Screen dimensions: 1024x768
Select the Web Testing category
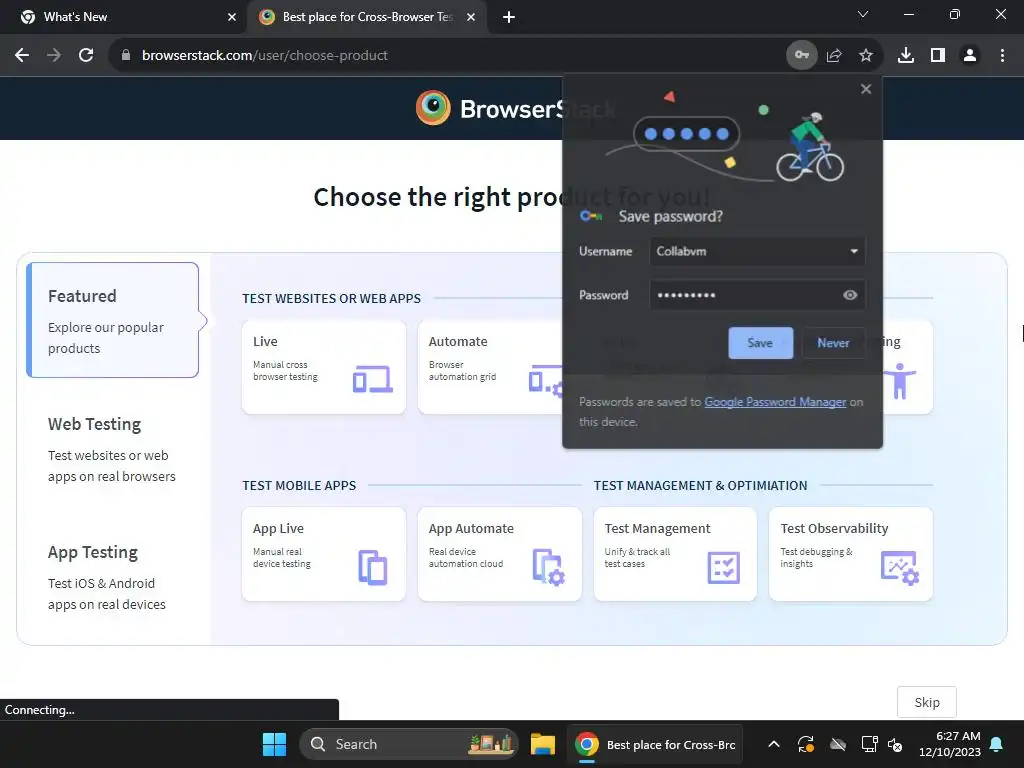click(x=112, y=449)
